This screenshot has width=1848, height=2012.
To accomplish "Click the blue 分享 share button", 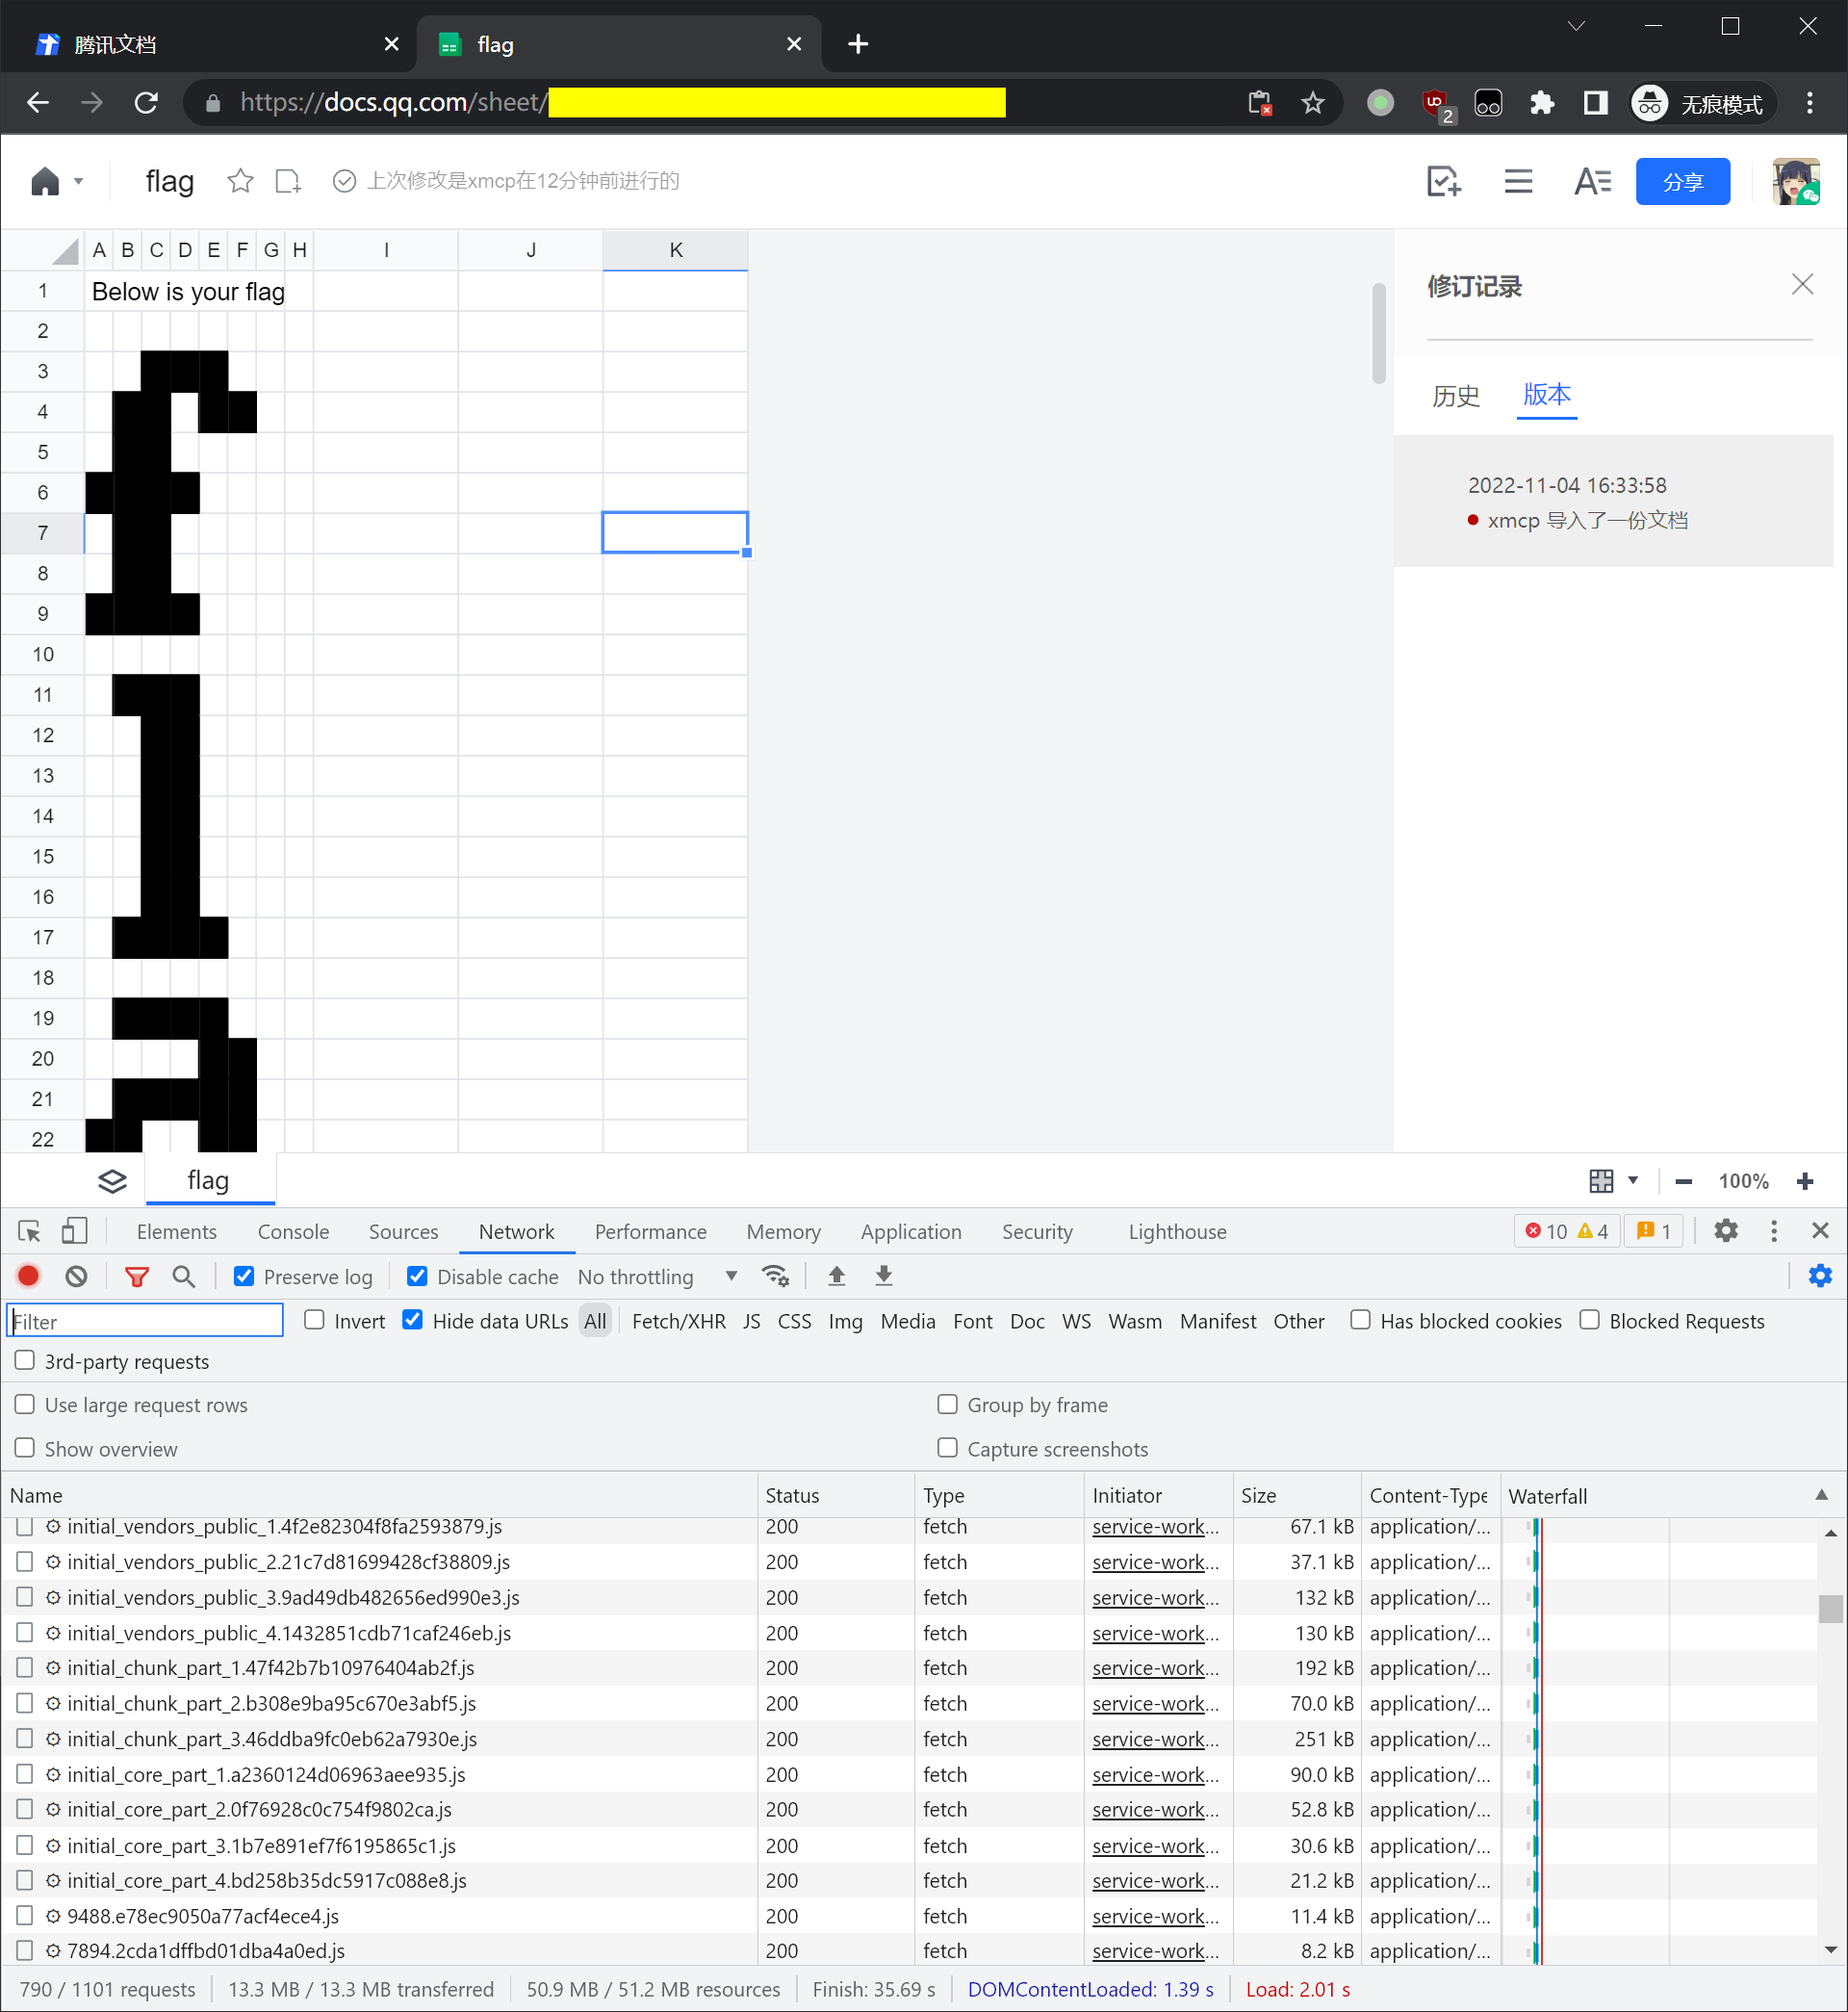I will click(1682, 181).
